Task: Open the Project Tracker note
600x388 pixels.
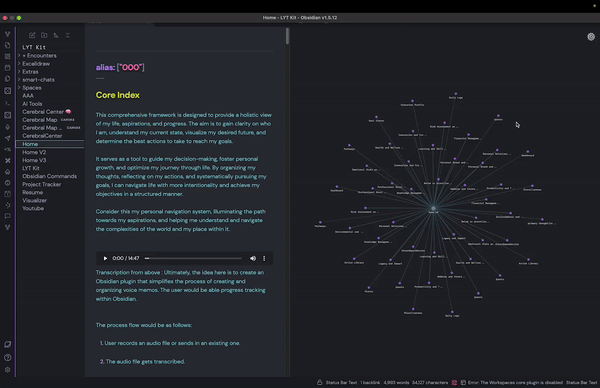Action: [x=41, y=184]
